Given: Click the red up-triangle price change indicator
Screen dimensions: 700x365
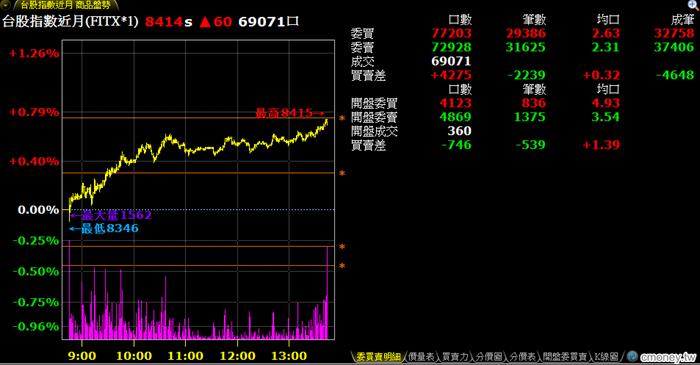Looking at the screenshot, I should [205, 21].
